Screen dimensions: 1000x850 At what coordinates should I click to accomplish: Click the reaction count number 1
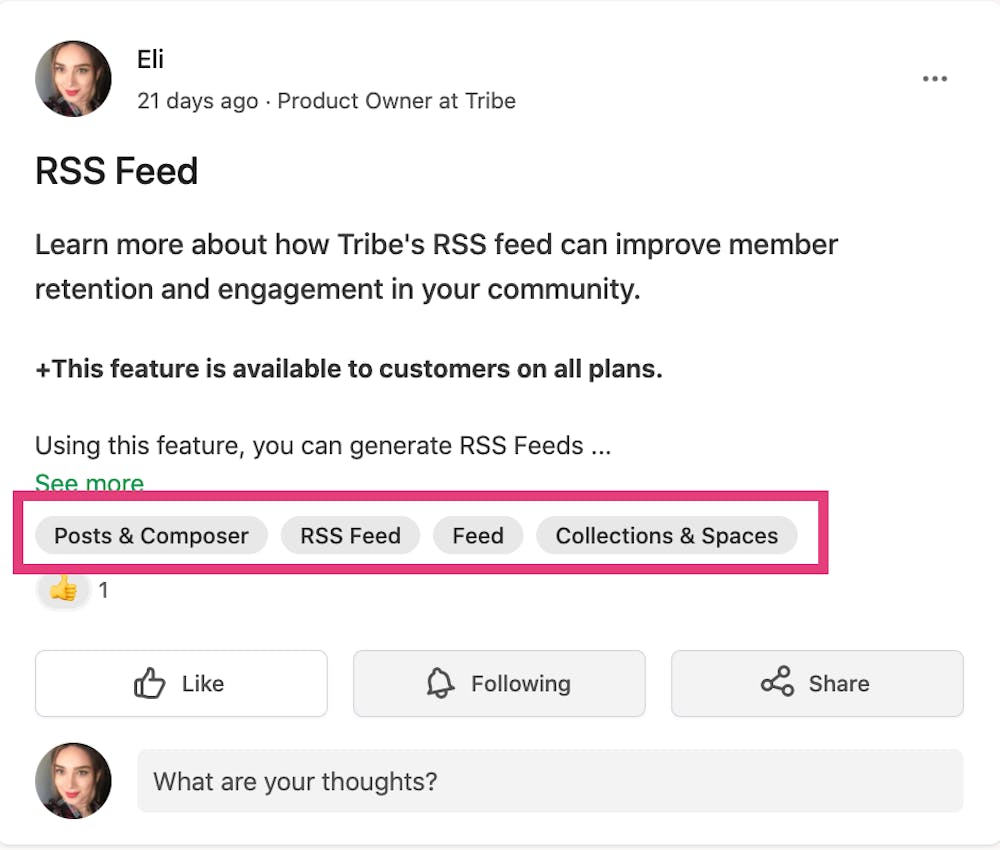point(103,590)
